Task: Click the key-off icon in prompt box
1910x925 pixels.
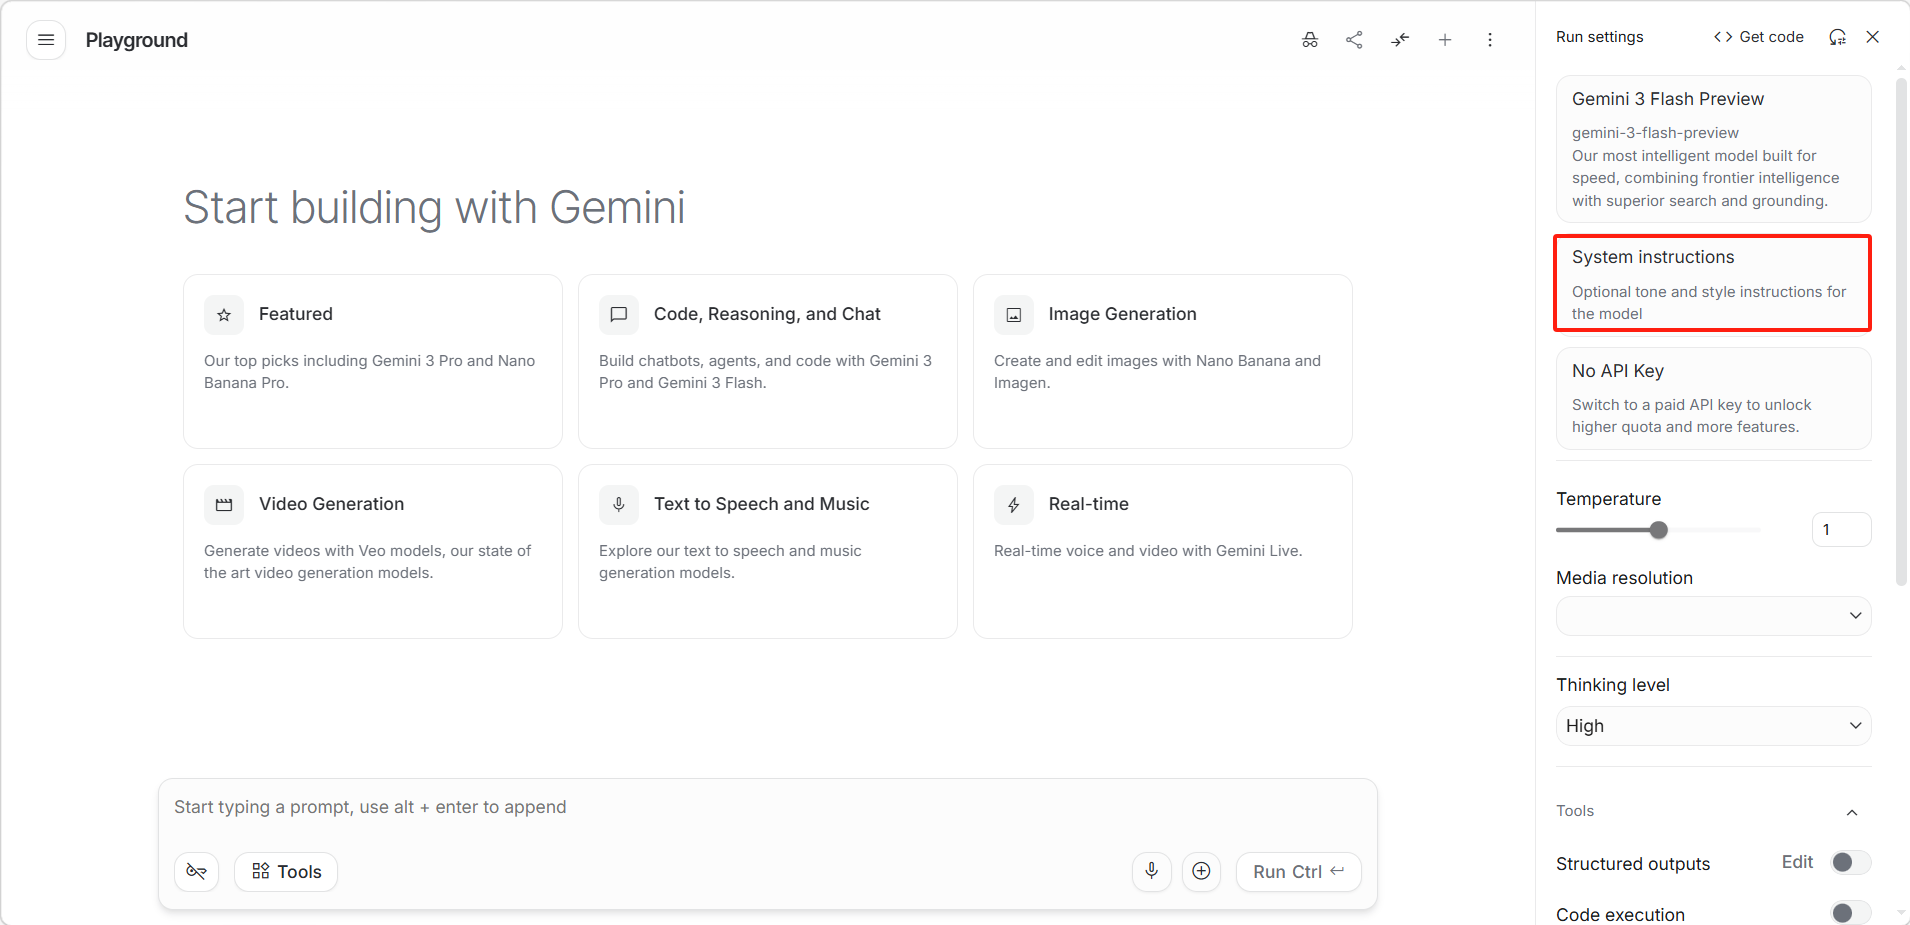Action: coord(197,872)
